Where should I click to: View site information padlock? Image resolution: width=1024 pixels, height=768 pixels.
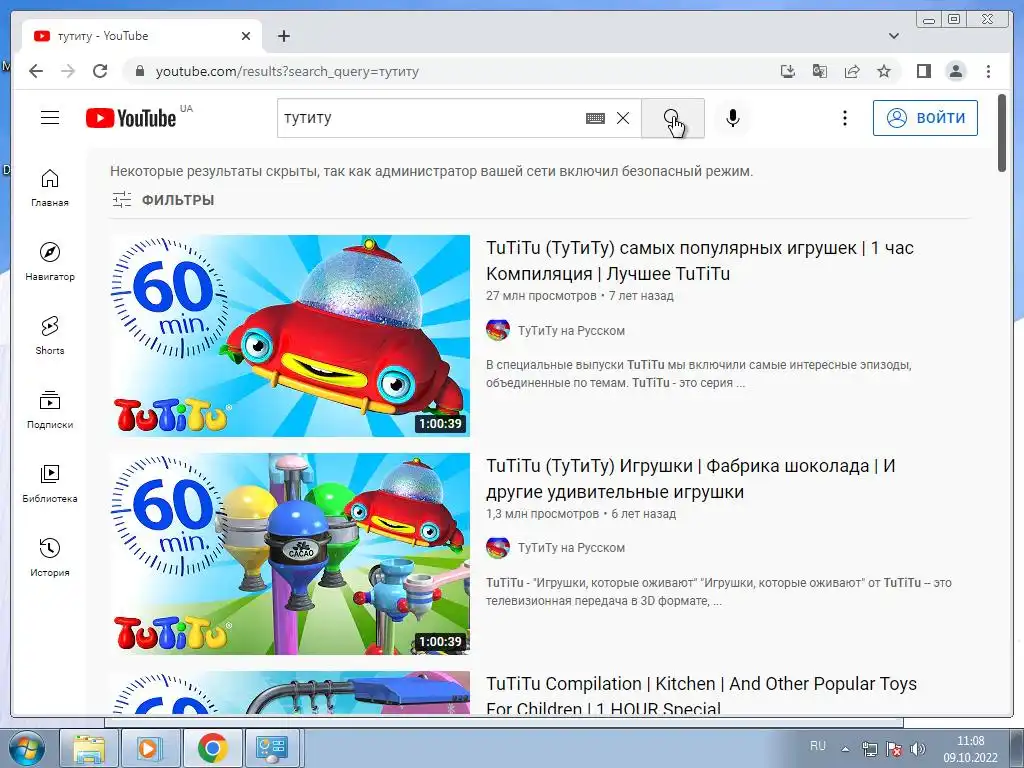pos(140,71)
